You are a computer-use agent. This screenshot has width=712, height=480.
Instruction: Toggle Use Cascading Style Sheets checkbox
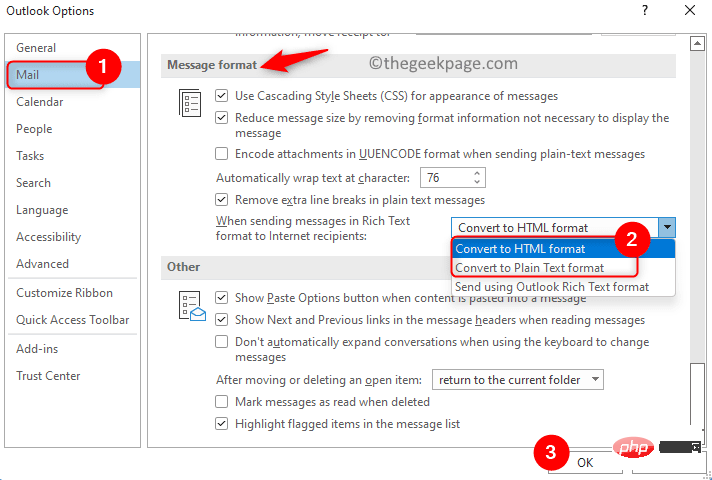[x=221, y=96]
